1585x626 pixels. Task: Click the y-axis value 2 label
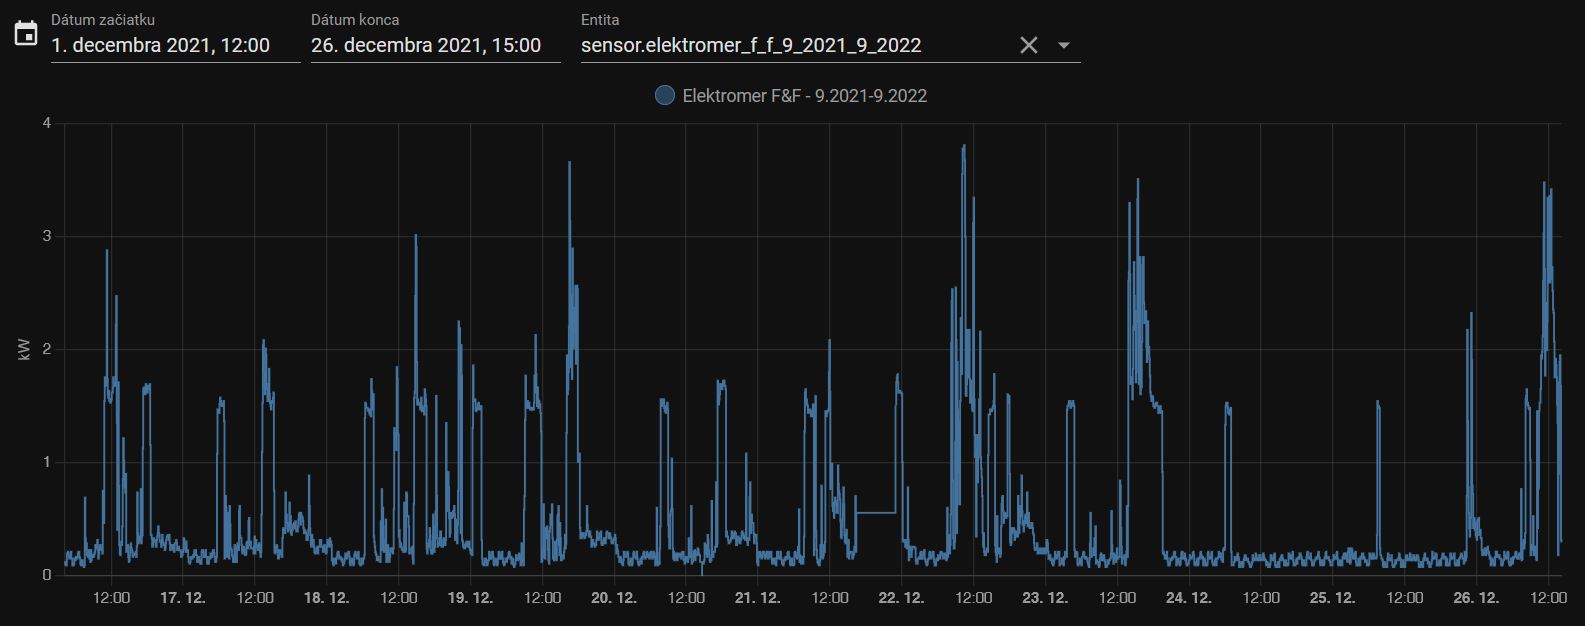pyautogui.click(x=47, y=349)
